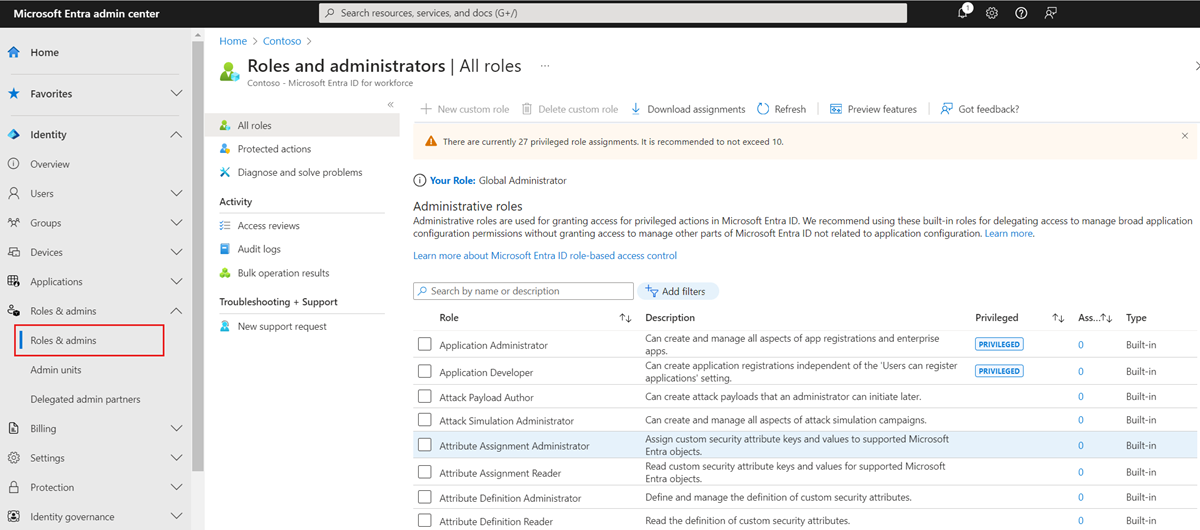Open Preview features icon in toolbar
The height and width of the screenshot is (530, 1200).
[836, 109]
